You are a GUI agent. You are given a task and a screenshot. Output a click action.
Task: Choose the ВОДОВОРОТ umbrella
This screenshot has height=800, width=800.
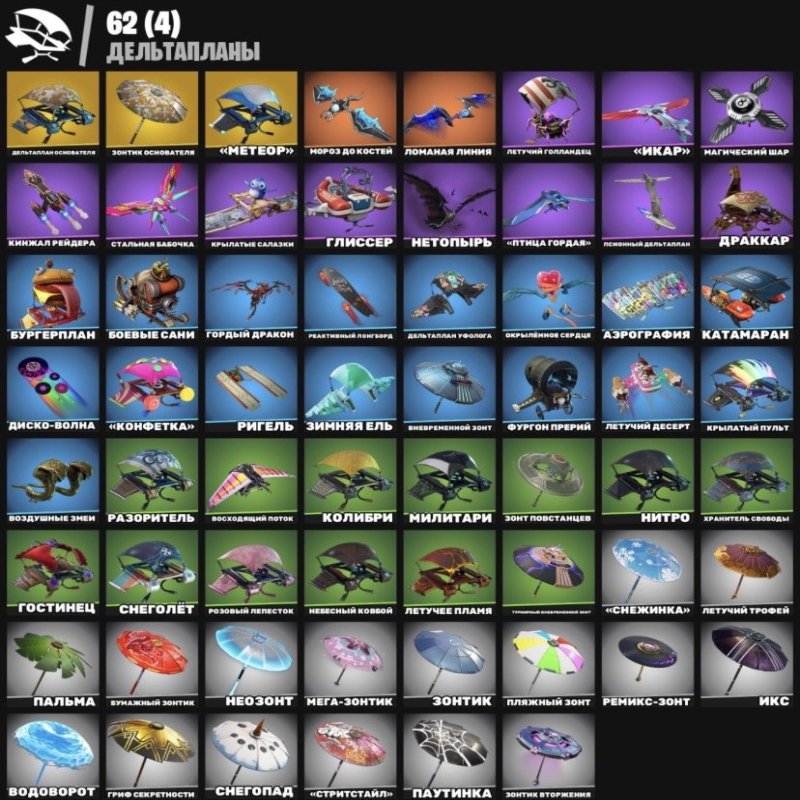pos(53,756)
